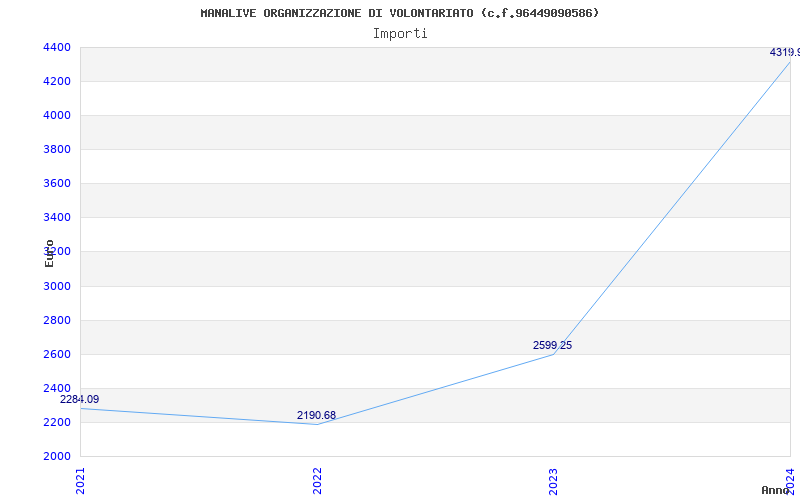This screenshot has width=800, height=500.
Task: Click the 4000 y-axis tick label
Action: click(57, 115)
